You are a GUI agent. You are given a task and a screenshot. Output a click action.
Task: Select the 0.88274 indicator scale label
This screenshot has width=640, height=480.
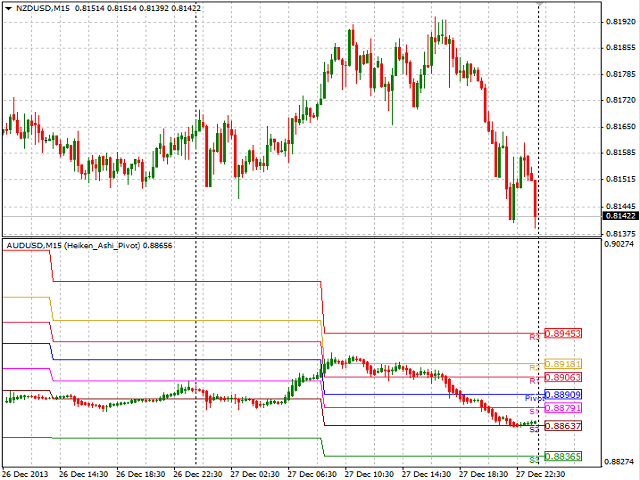pos(619,462)
